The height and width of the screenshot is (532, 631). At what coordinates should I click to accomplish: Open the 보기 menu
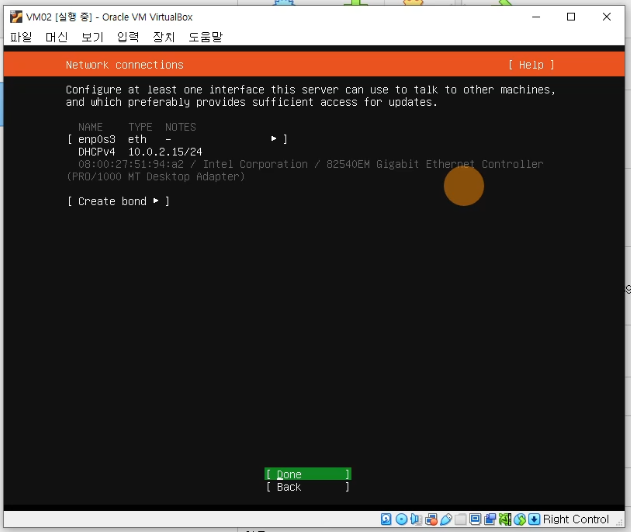click(x=92, y=37)
